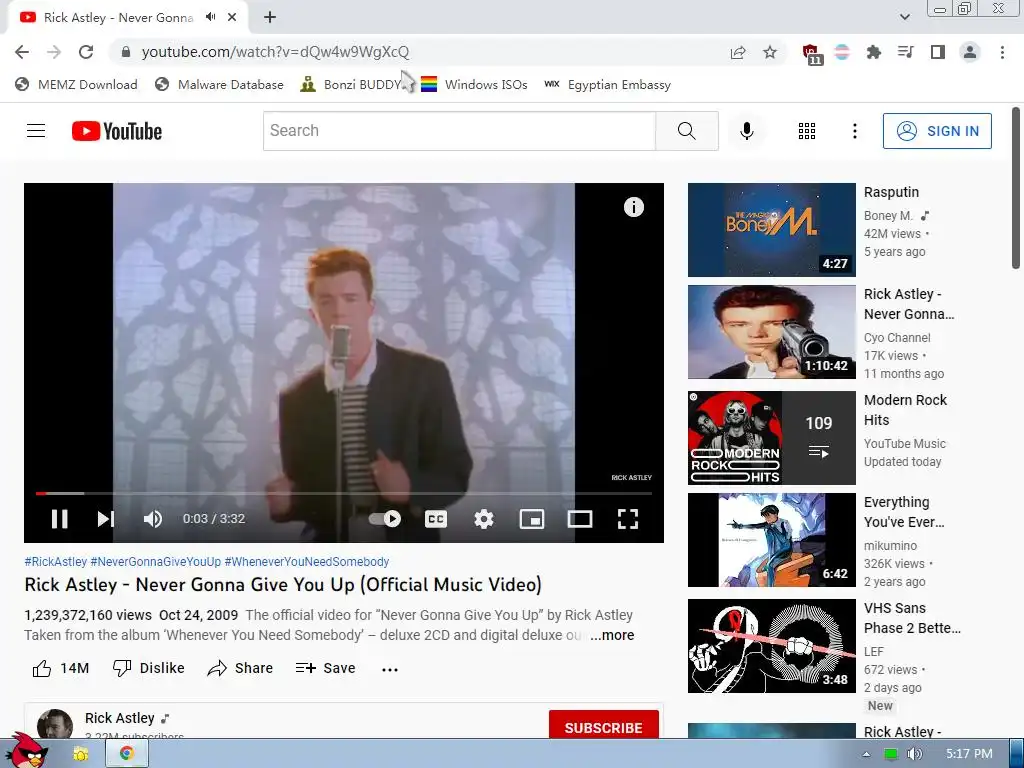Click the Dislike button

148,668
